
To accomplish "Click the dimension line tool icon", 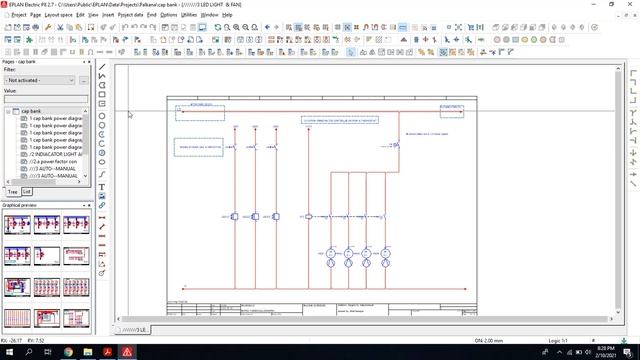I will coord(102,218).
